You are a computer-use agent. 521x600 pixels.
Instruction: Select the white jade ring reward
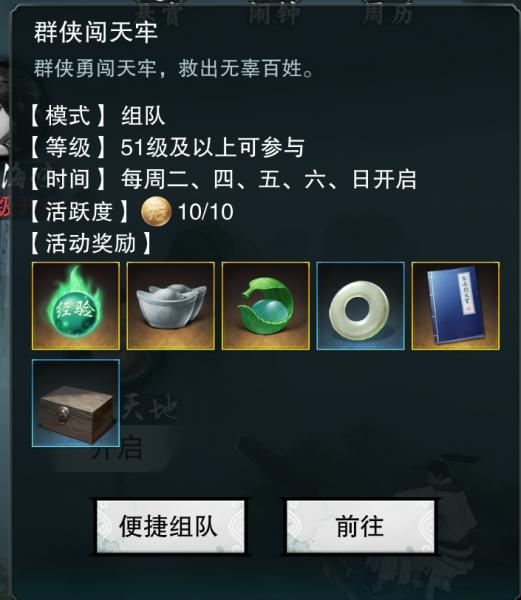(360, 306)
